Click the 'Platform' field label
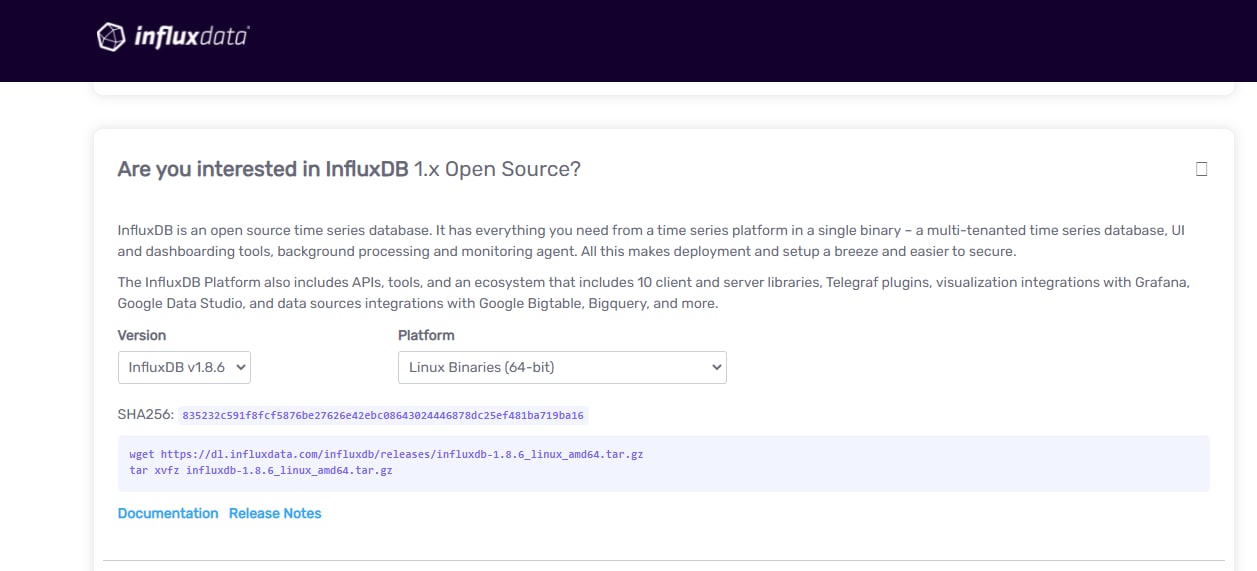The image size is (1257, 571). (426, 335)
